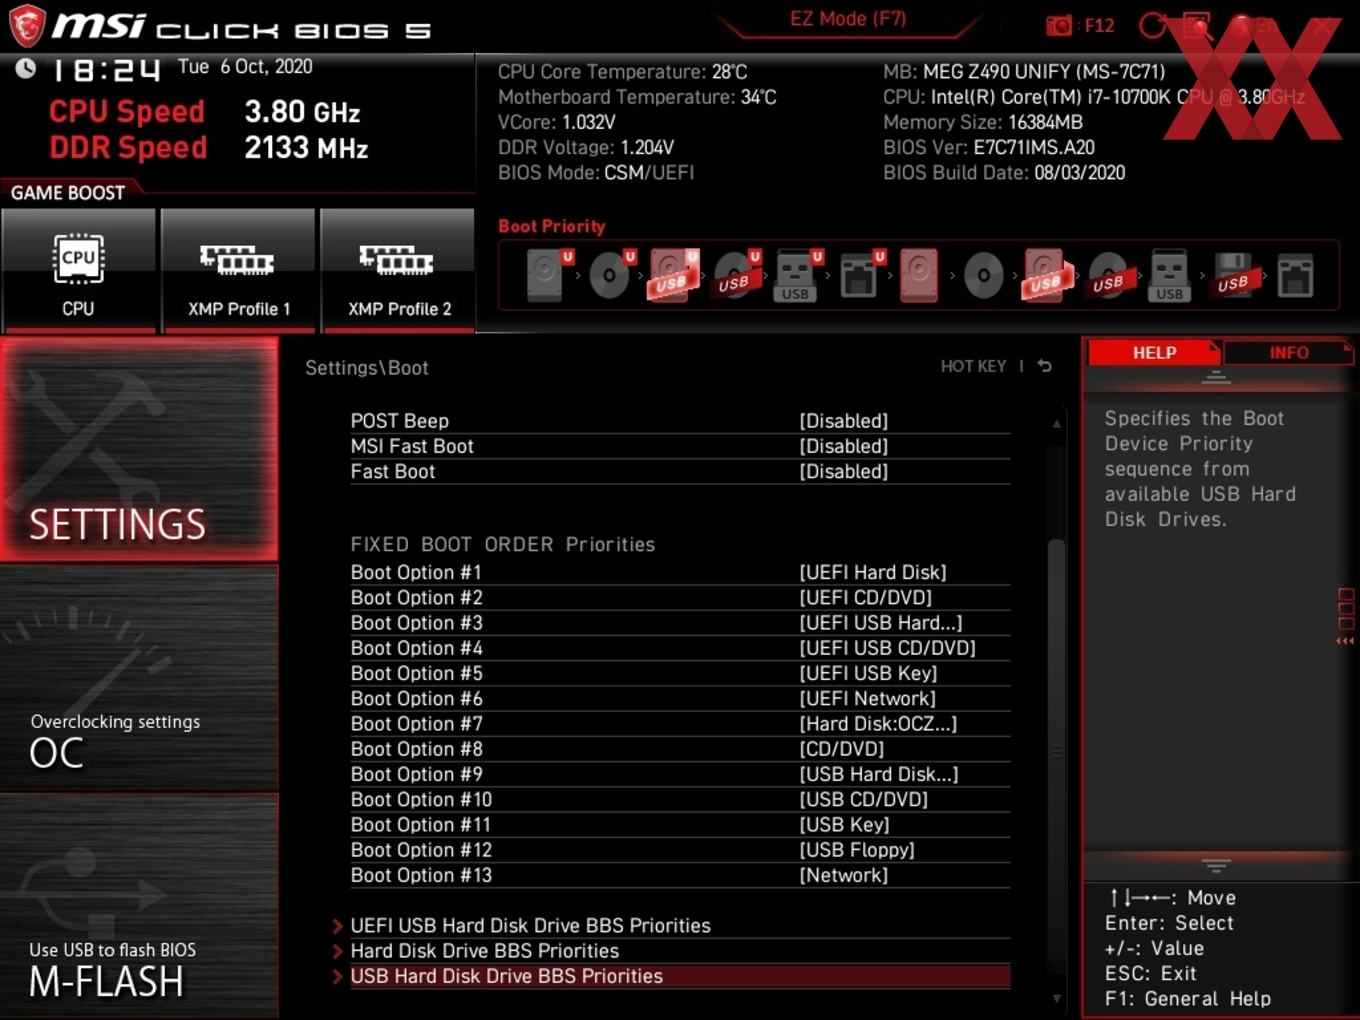Click the legacy Hard Disk boot icon
This screenshot has width=1360, height=1020.
[920, 275]
